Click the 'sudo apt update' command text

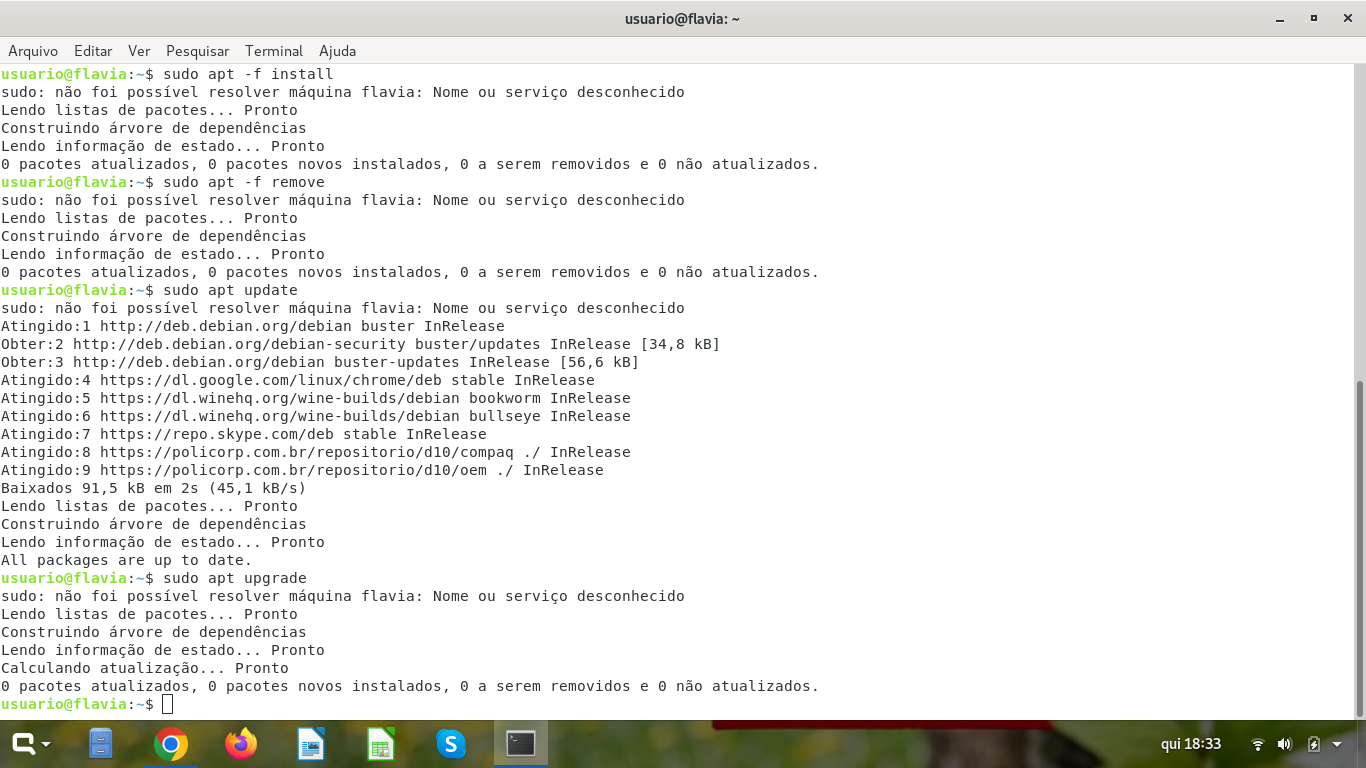point(230,290)
